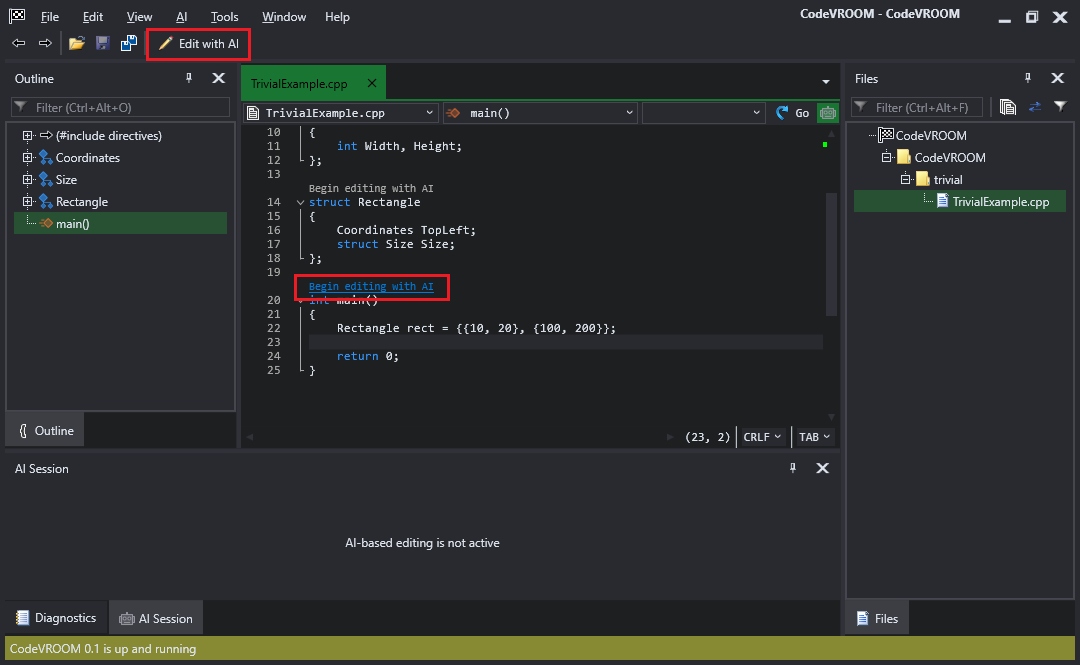Viewport: 1080px width, 665px height.
Task: Navigate forward with the right arrow icon
Action: [45, 43]
